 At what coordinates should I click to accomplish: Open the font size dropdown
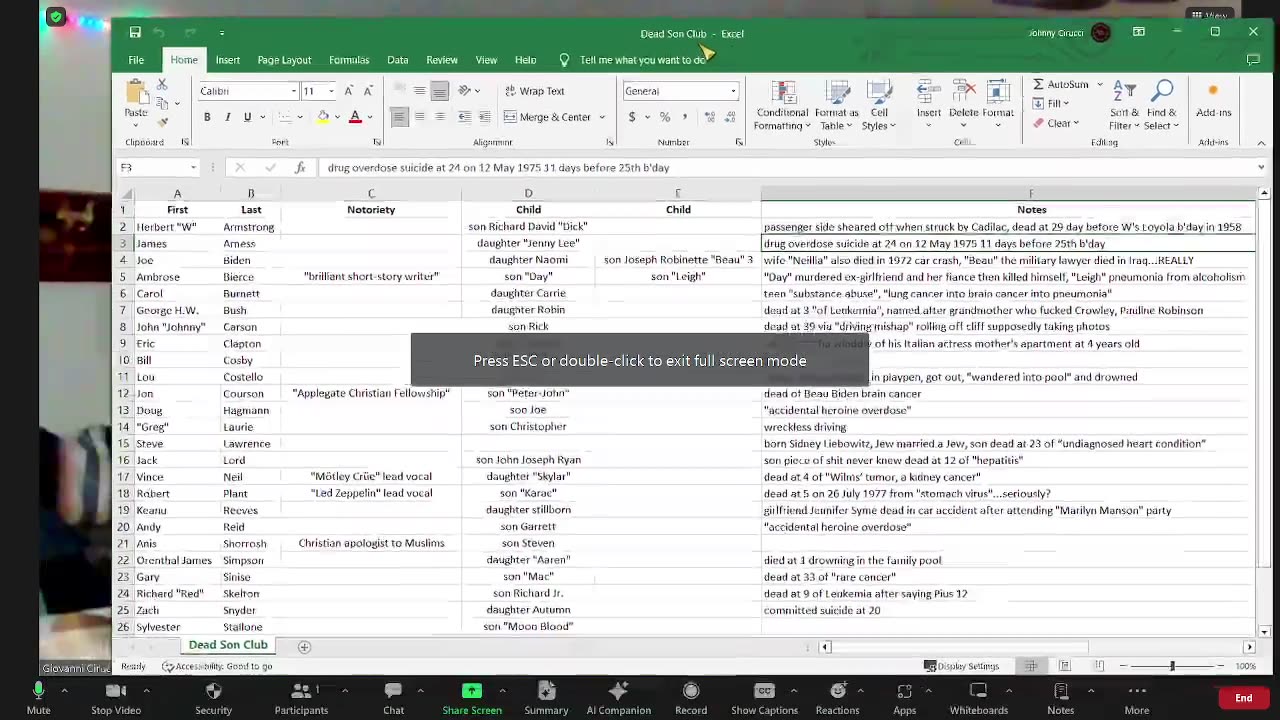[332, 91]
